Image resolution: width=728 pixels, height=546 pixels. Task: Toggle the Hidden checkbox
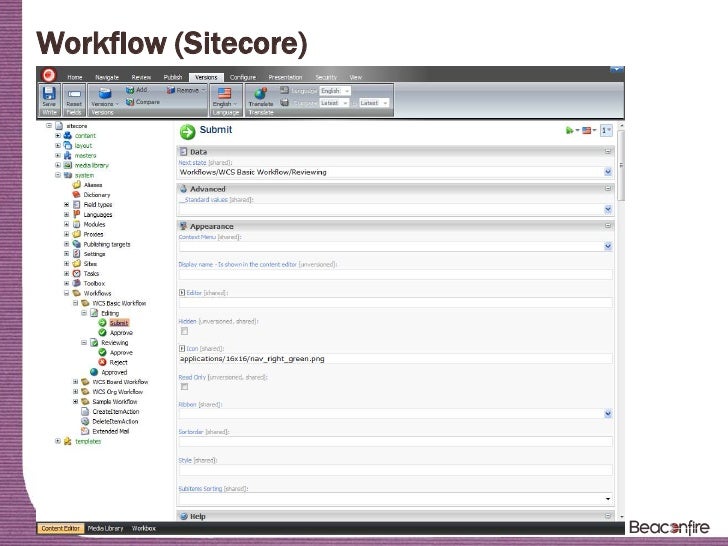pyautogui.click(x=185, y=331)
